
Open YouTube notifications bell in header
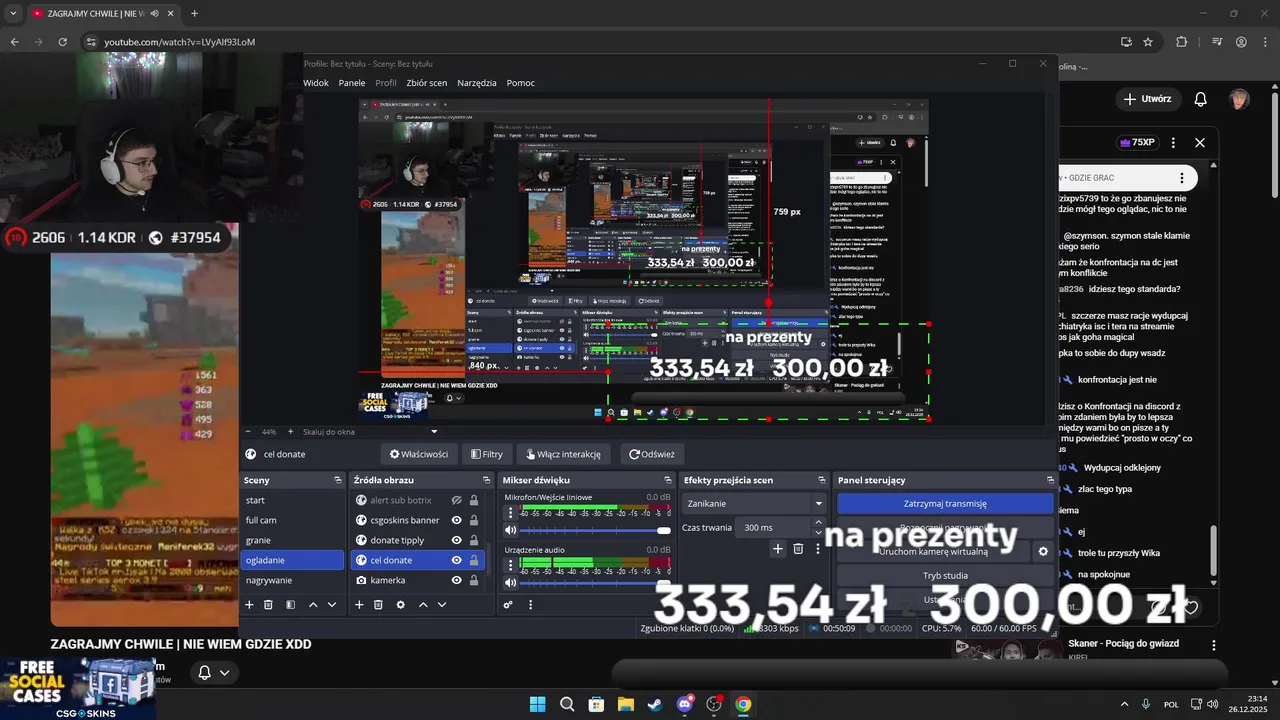tap(1201, 99)
